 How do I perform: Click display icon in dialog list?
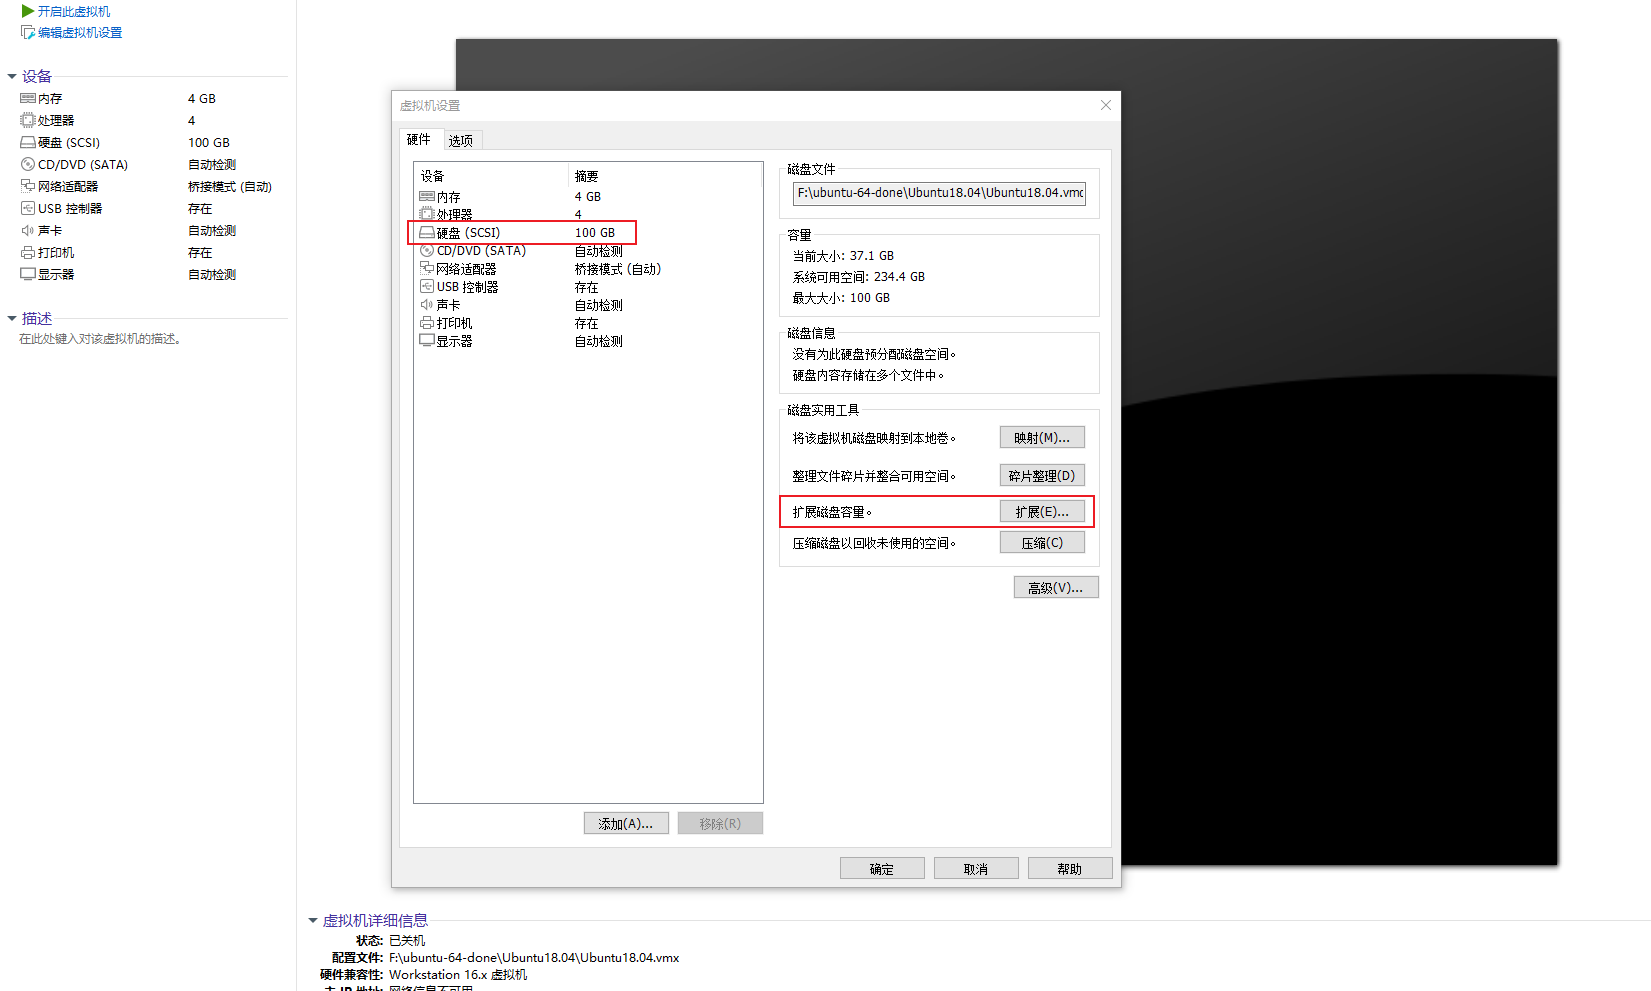point(427,341)
